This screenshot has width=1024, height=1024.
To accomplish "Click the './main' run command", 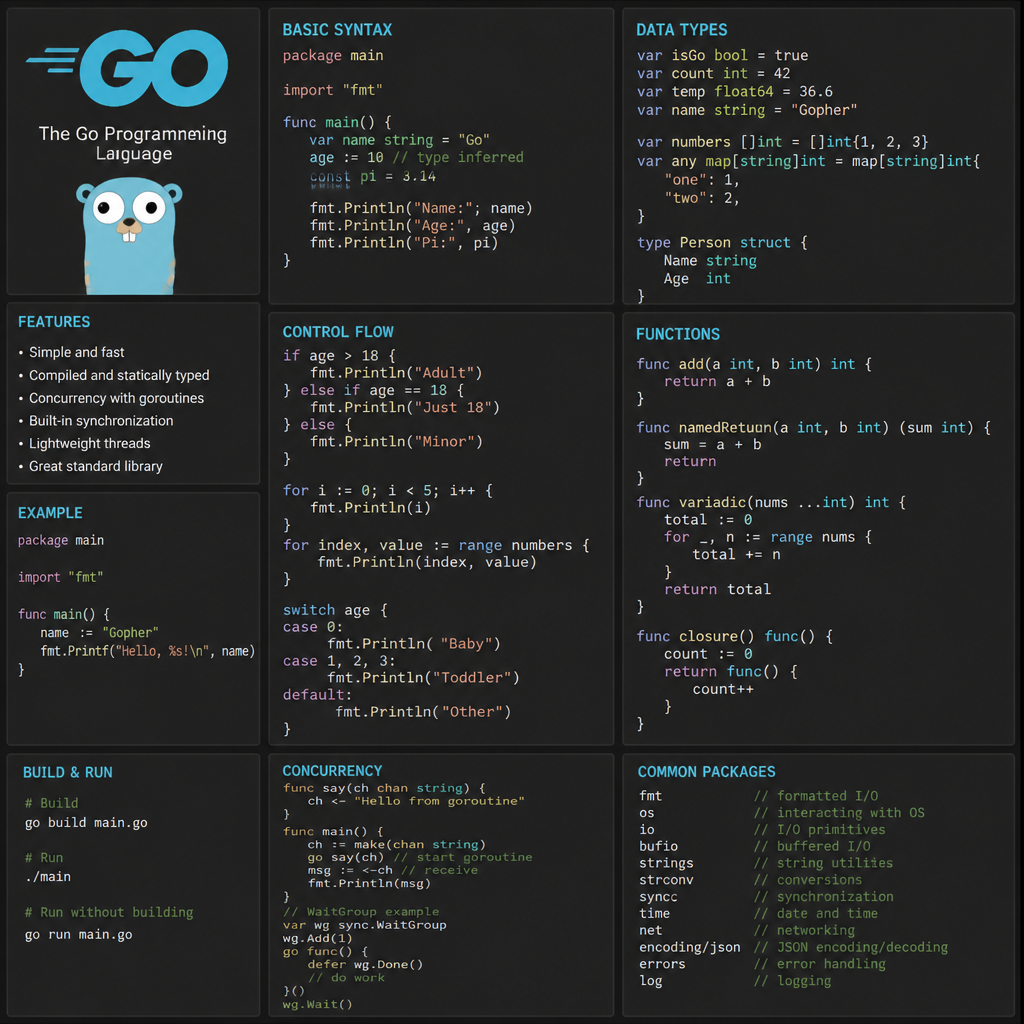I will [48, 876].
